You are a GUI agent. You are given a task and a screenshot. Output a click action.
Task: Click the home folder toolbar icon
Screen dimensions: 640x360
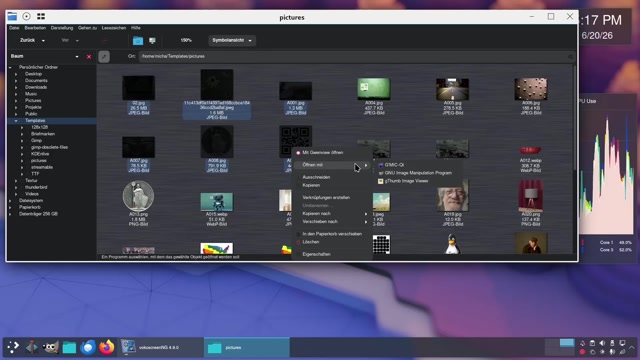[x=138, y=40]
